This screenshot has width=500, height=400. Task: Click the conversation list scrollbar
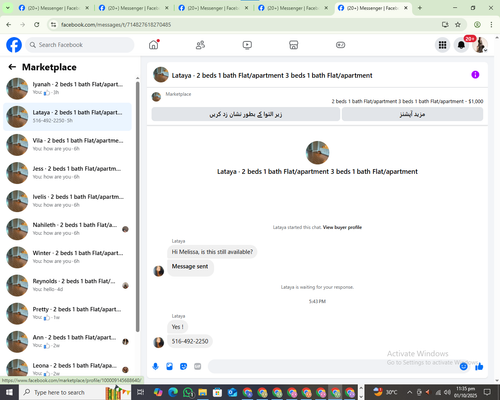click(x=137, y=207)
